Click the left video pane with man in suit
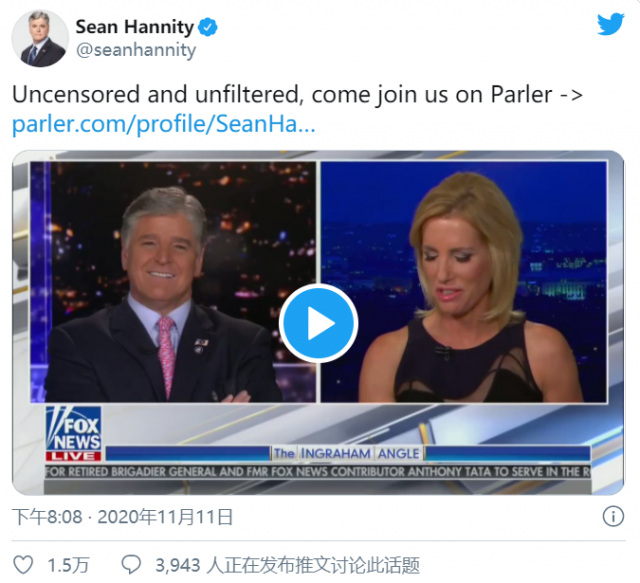The width and height of the screenshot is (640, 583). pos(173,282)
